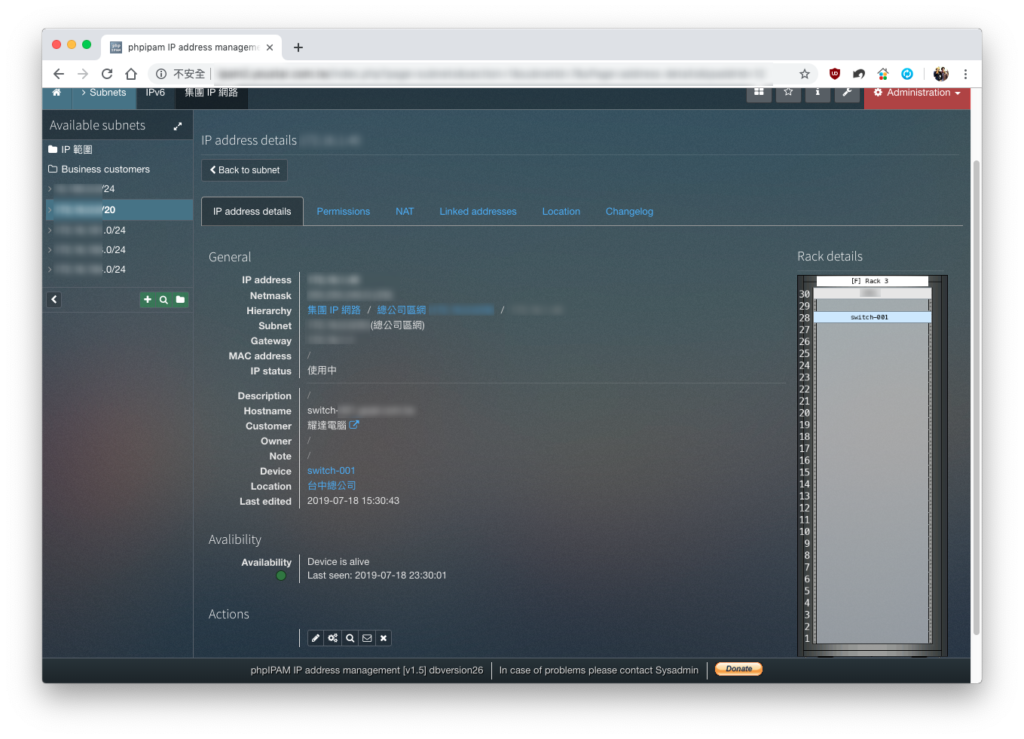Reload the page in the browser
This screenshot has height=739, width=1024.
pyautogui.click(x=107, y=74)
